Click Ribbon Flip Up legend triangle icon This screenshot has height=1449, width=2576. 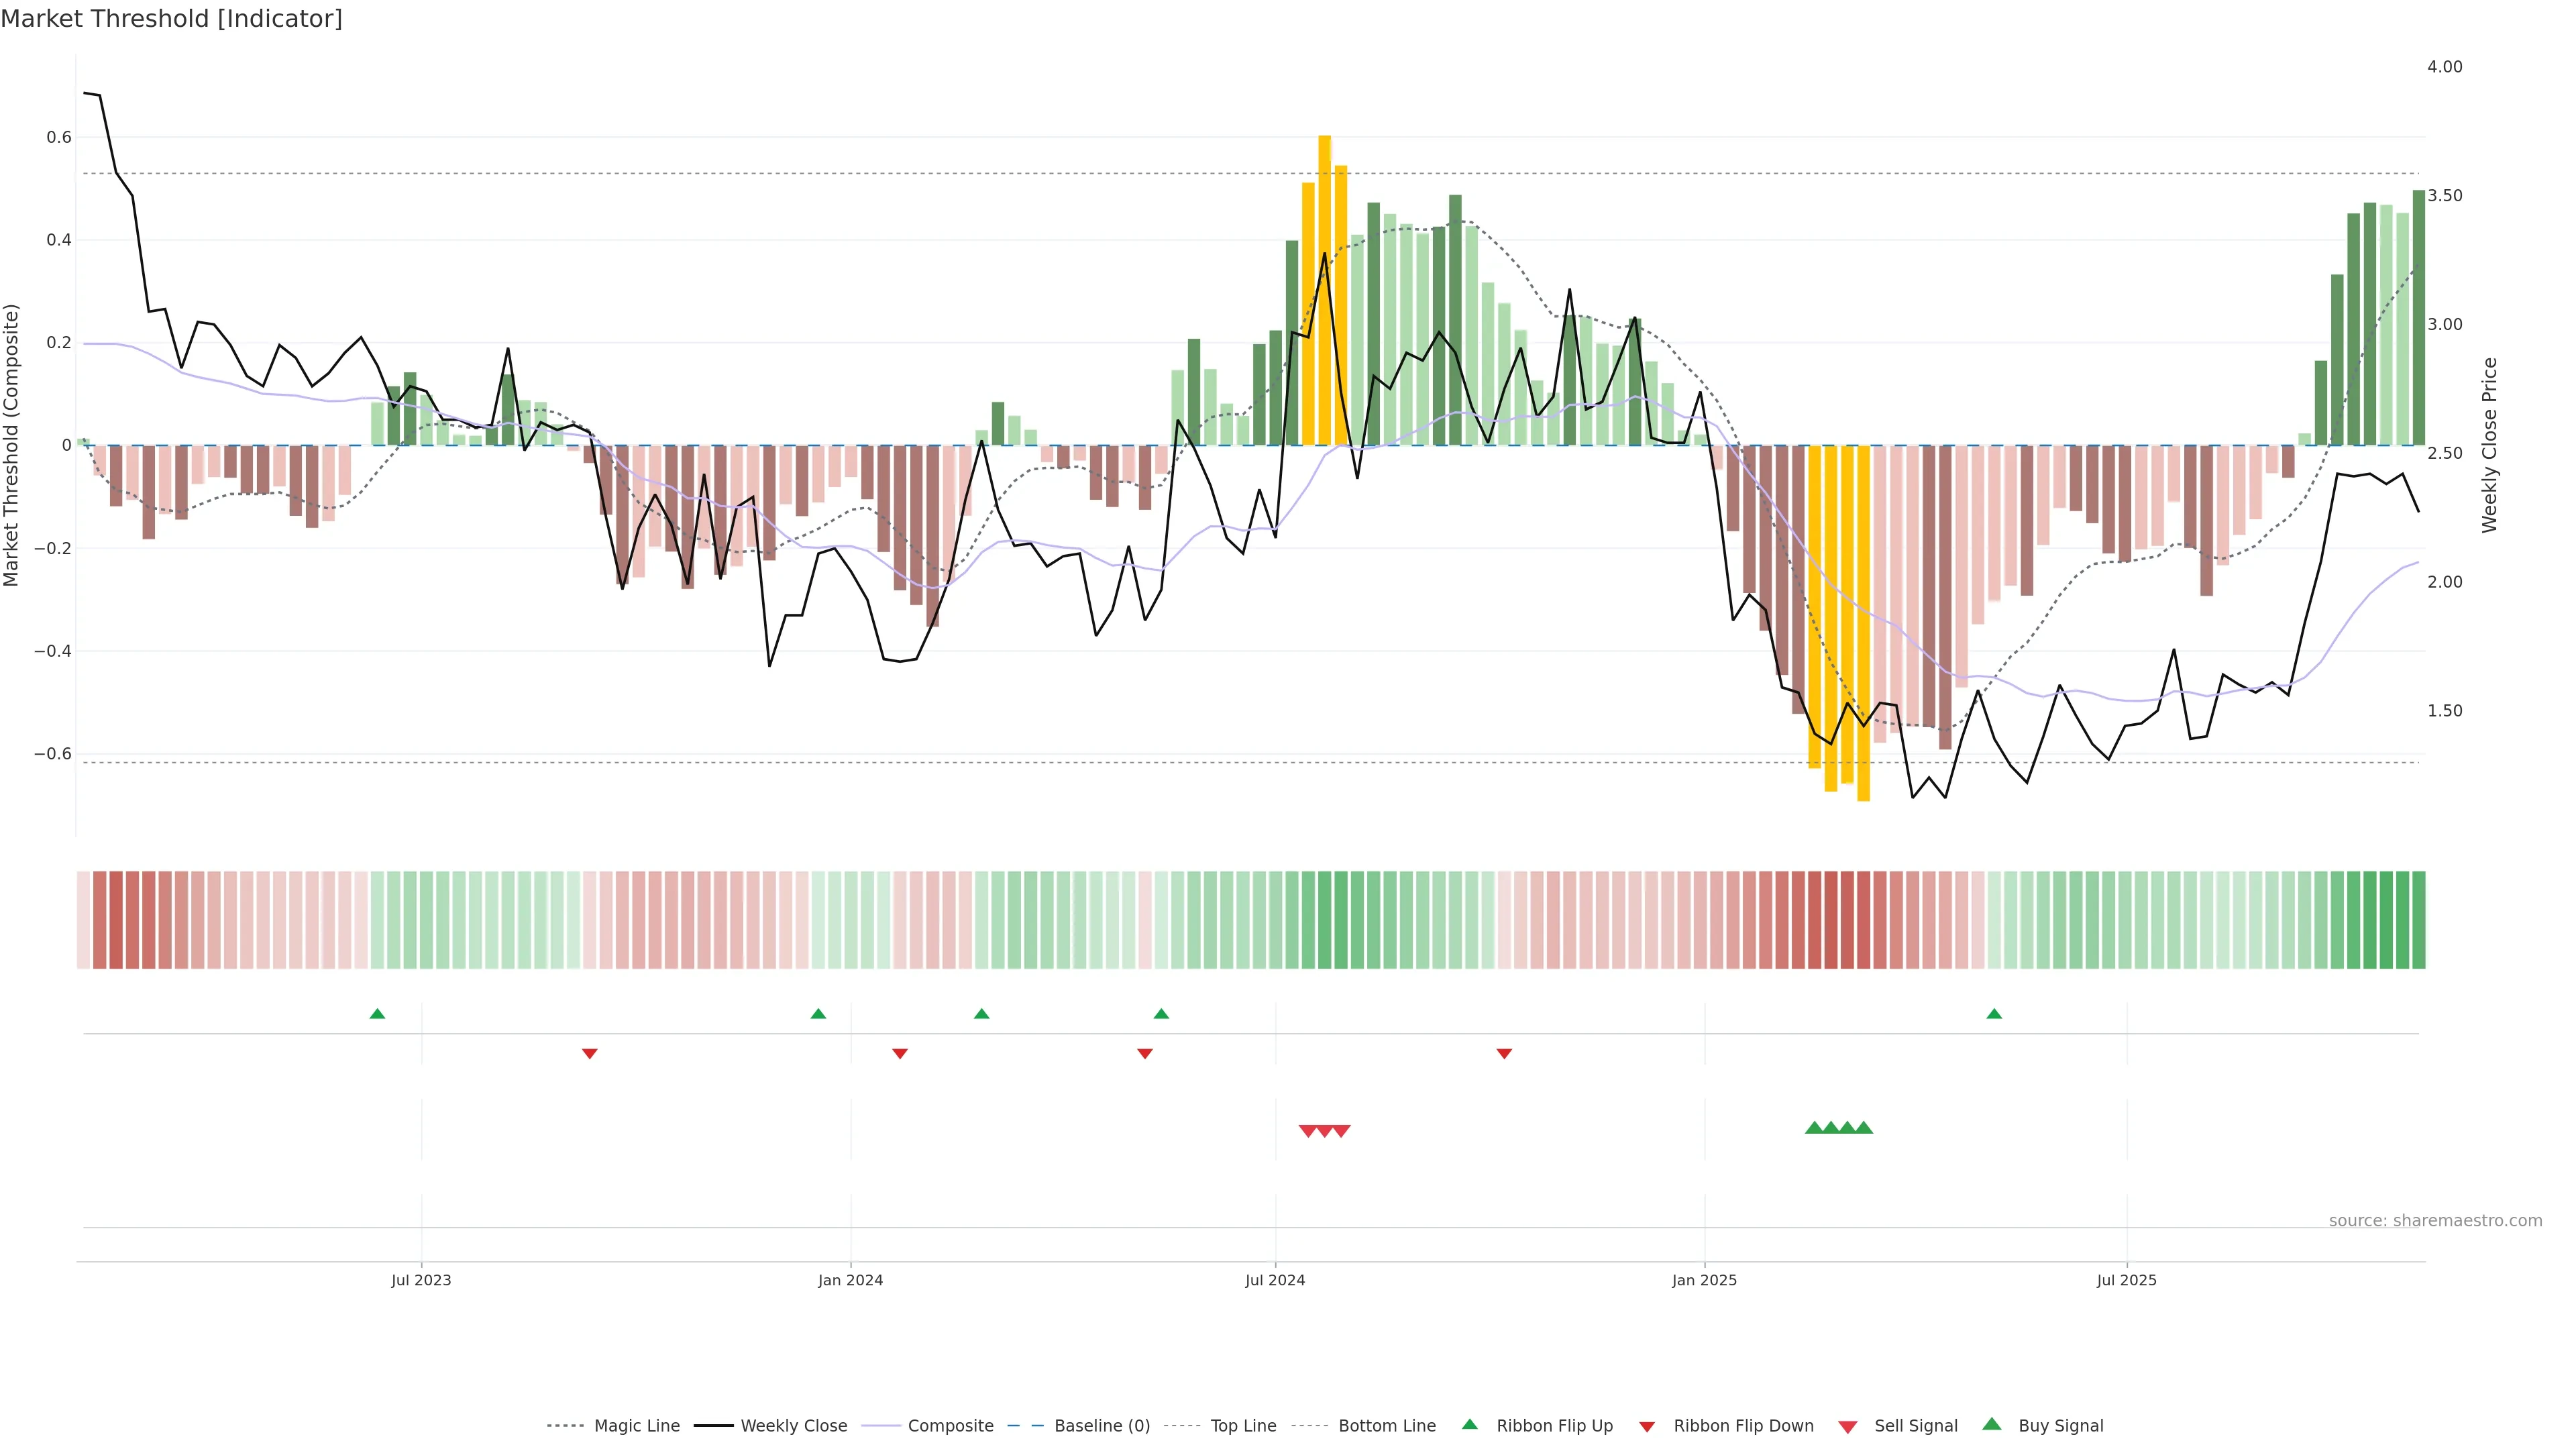(1469, 1424)
